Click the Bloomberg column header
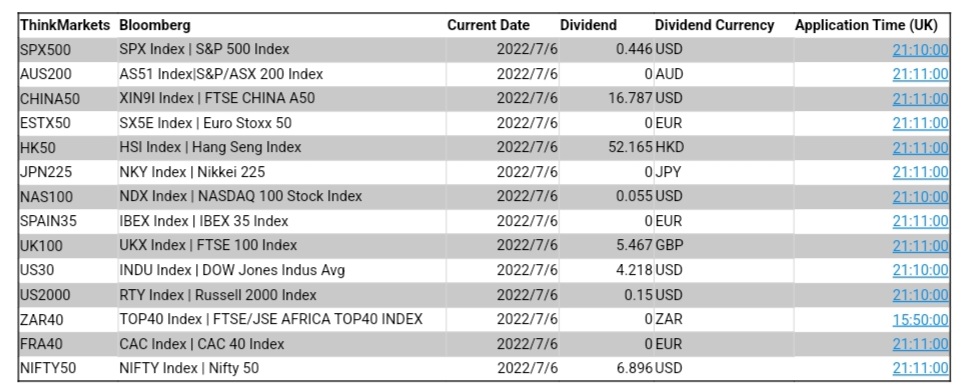 pos(155,25)
